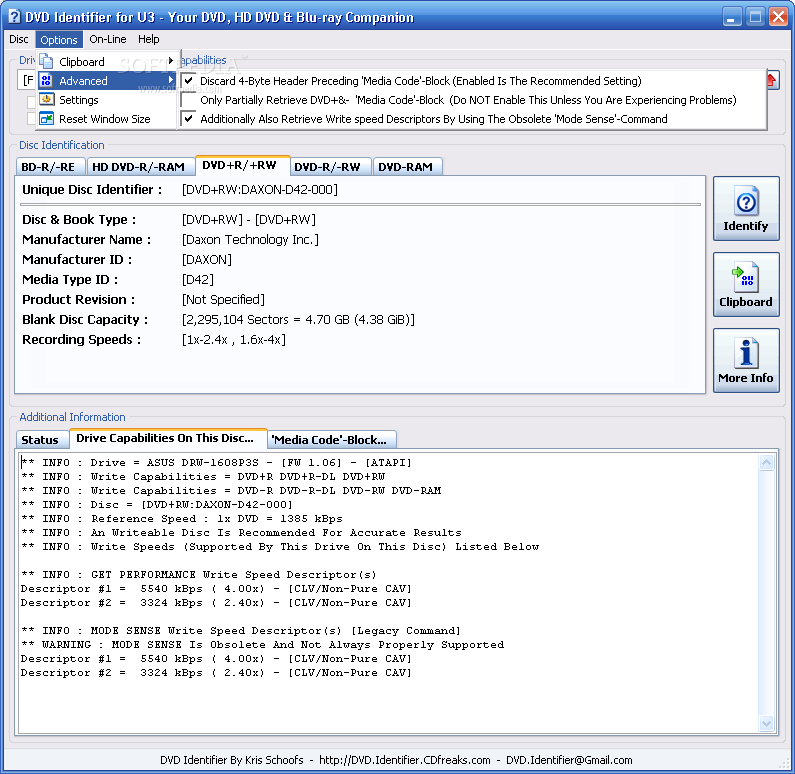Choose Settings from Options menu
The height and width of the screenshot is (774, 795).
tap(107, 100)
